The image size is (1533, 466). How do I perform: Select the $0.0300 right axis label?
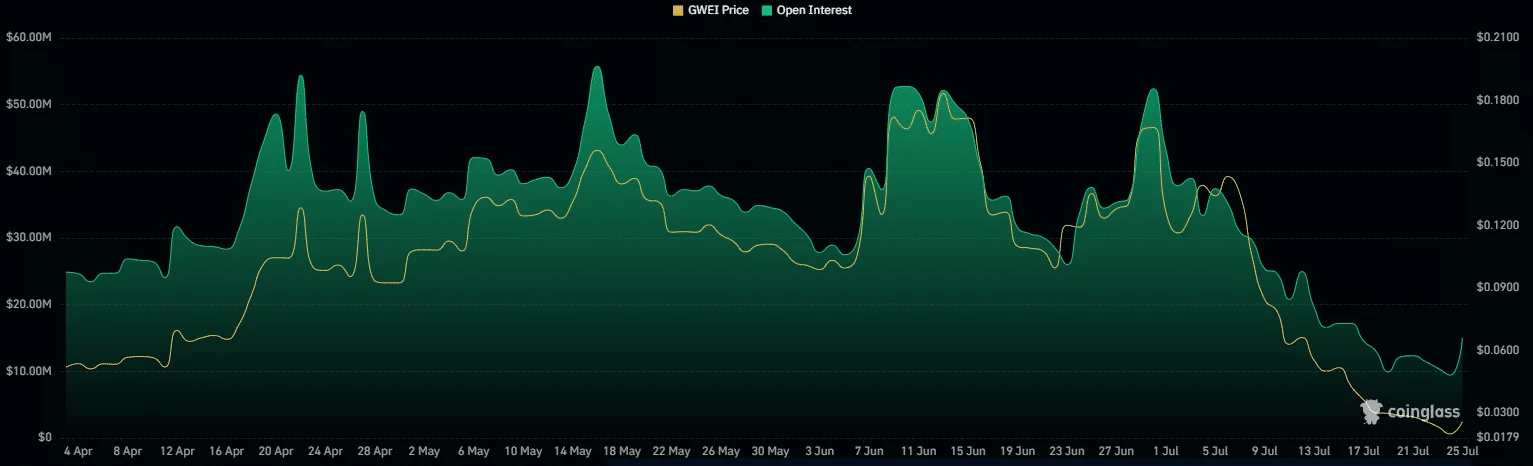[x=1497, y=412]
